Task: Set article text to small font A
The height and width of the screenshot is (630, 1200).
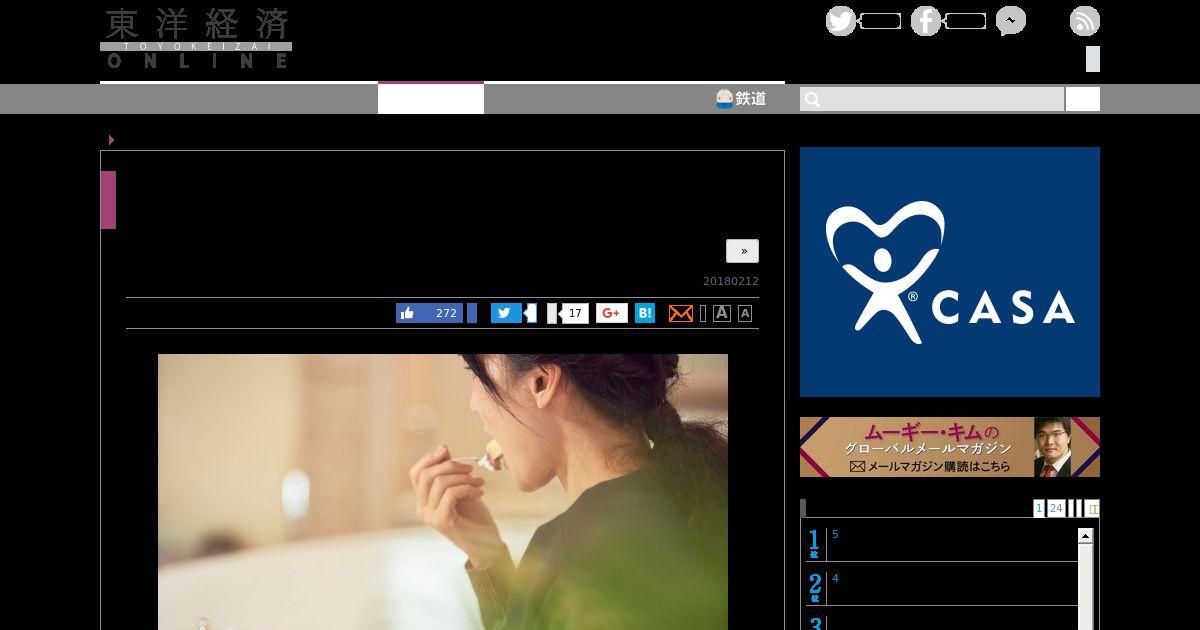Action: click(745, 313)
